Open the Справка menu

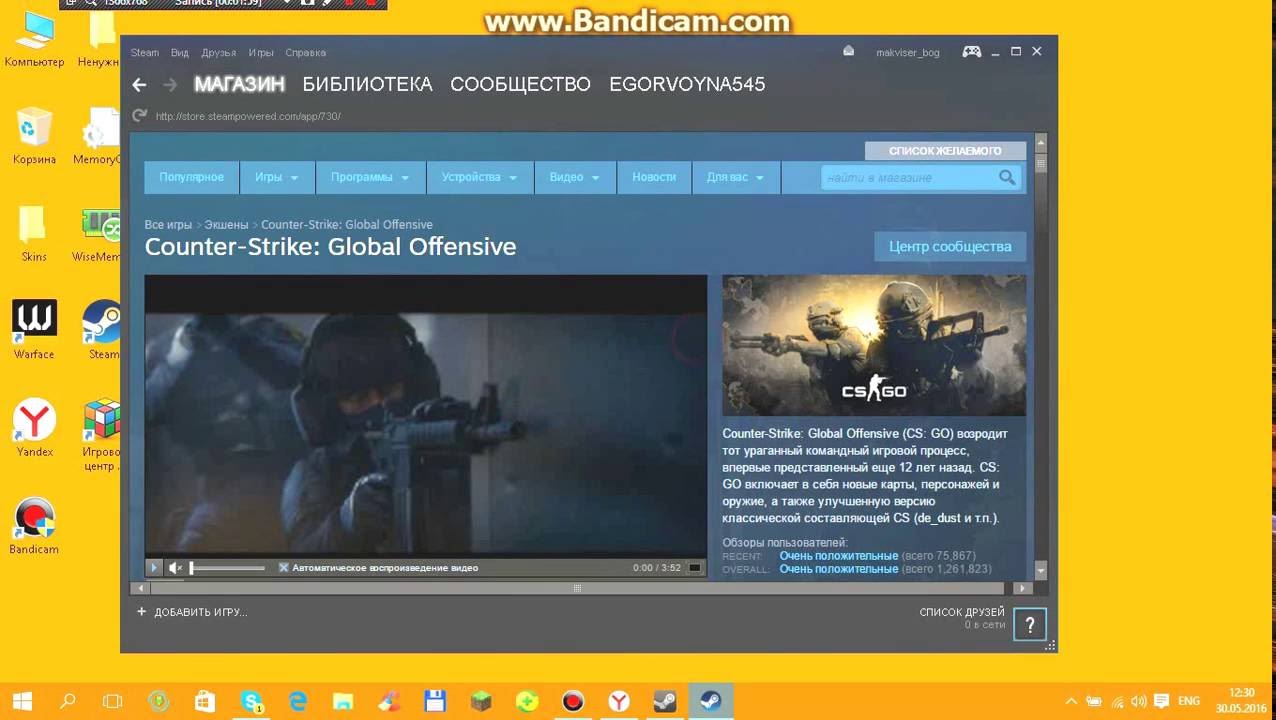tap(305, 52)
